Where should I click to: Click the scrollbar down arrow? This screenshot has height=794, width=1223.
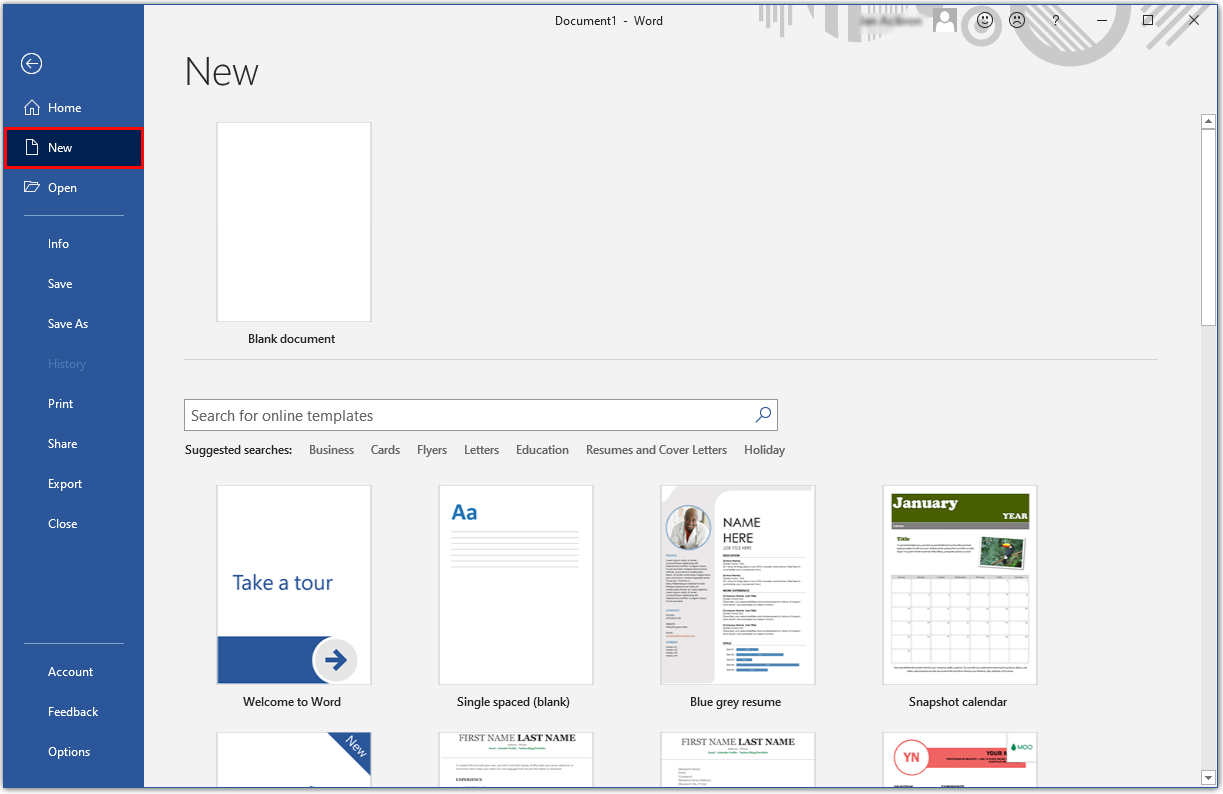[x=1208, y=777]
